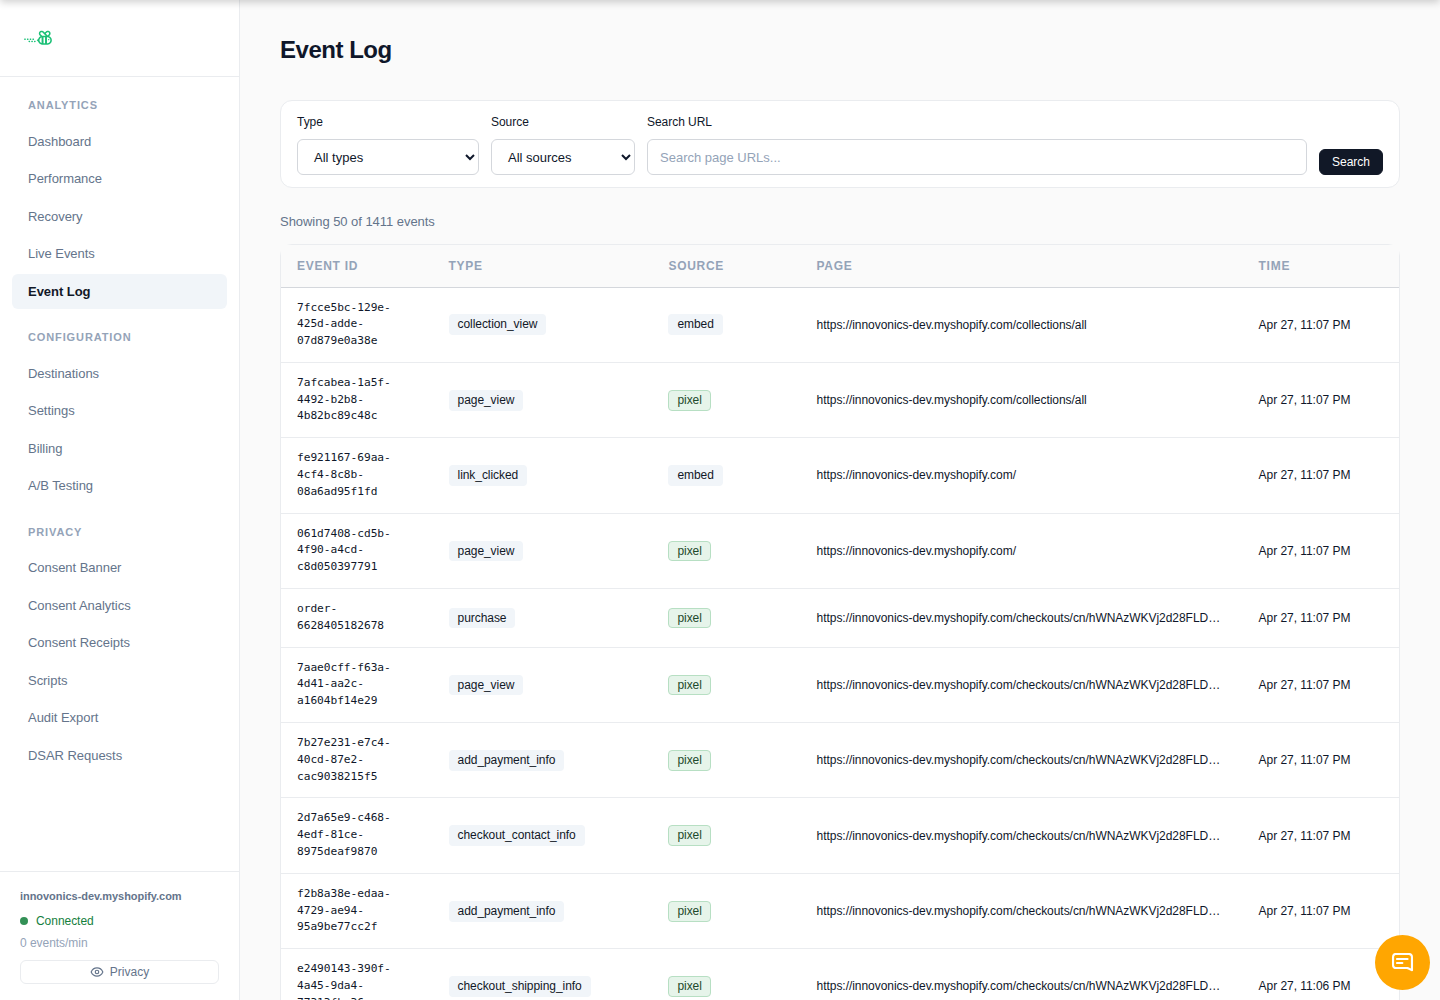Click the link_clicked type badge
The image size is (1440, 1000).
(x=488, y=475)
